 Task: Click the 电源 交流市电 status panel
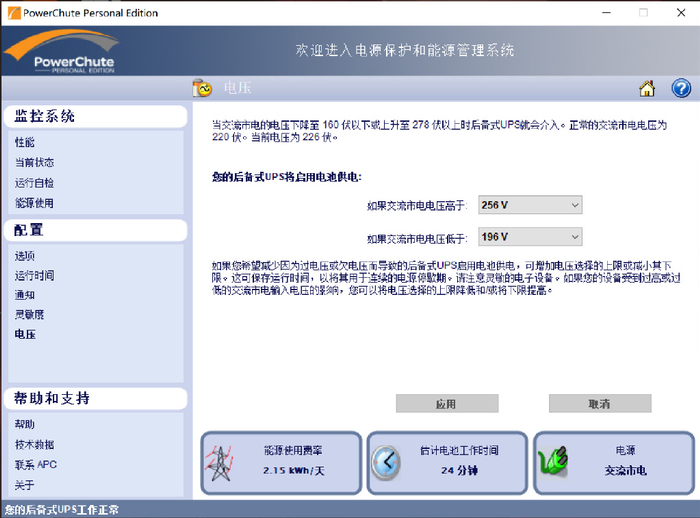[614, 463]
